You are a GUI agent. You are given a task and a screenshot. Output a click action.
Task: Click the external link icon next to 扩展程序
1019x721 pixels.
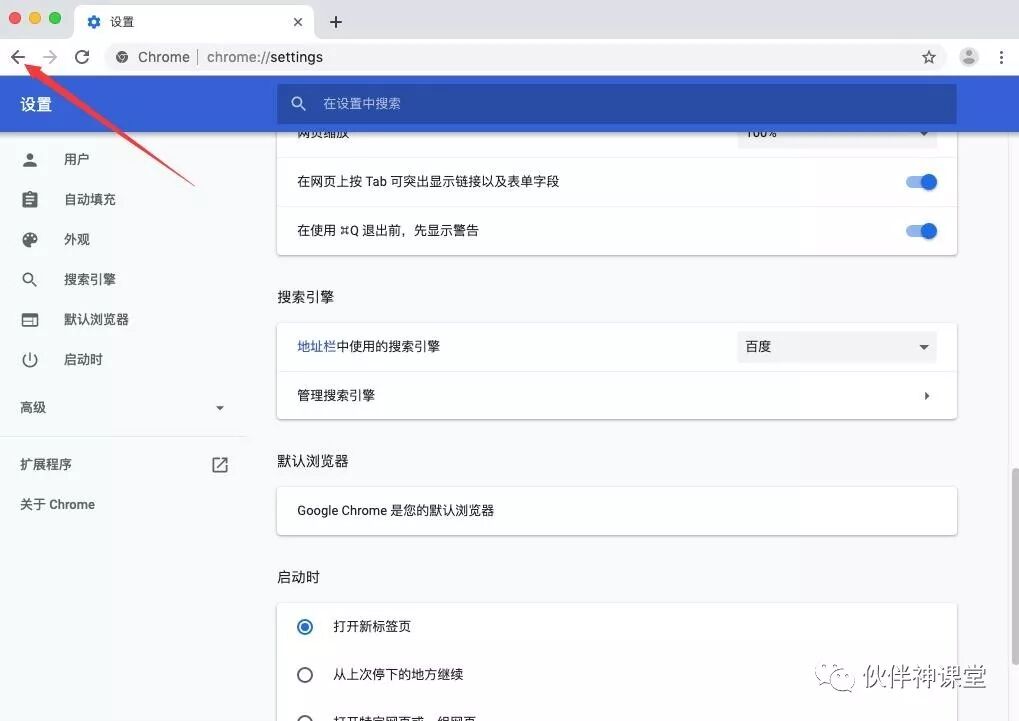coord(220,464)
